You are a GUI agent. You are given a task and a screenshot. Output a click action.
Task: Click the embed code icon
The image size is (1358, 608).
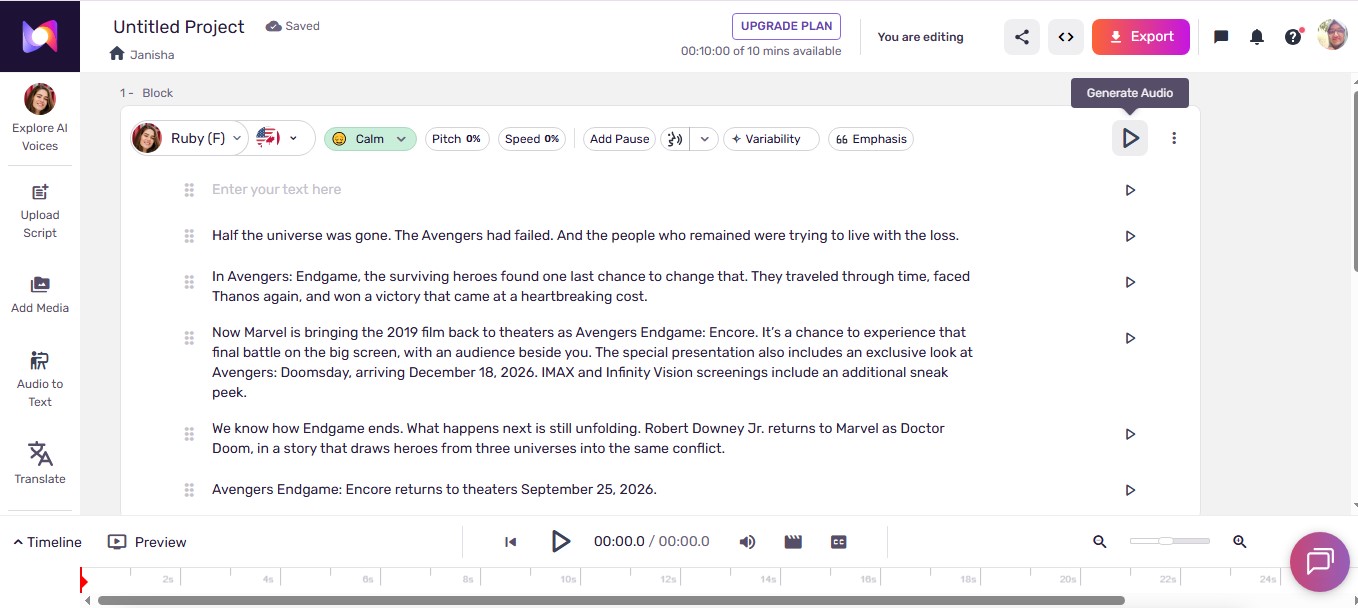tap(1066, 37)
